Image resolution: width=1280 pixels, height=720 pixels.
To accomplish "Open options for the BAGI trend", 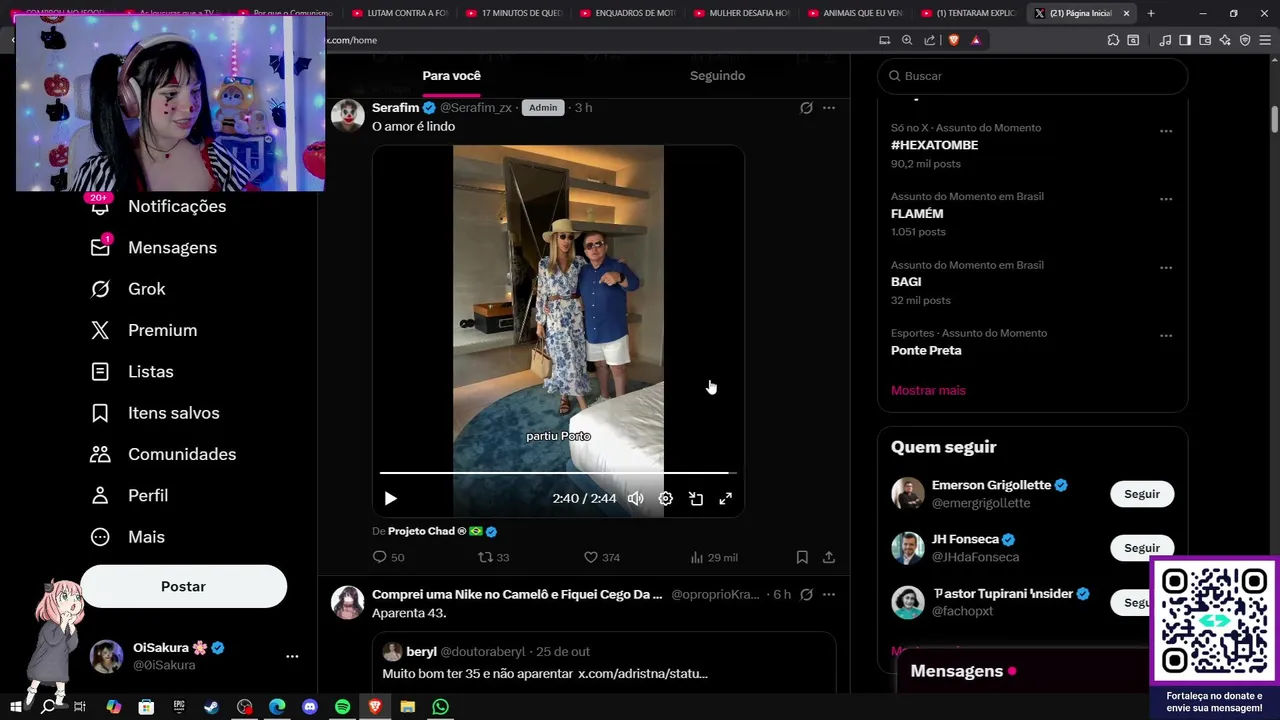I will pos(1166,268).
